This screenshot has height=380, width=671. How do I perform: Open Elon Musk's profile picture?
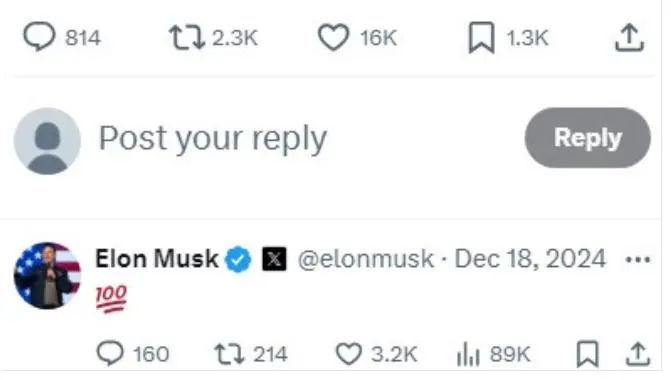[x=47, y=276]
